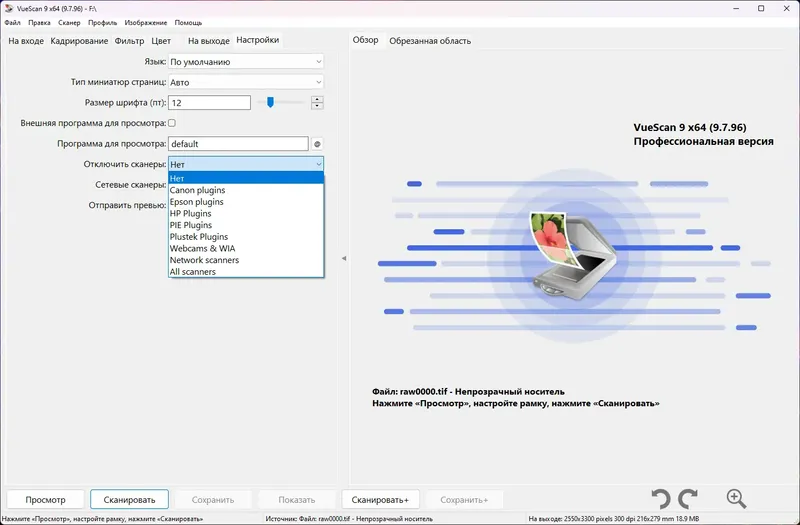Click the VueScan app icon in title bar
Image resolution: width=800 pixels, height=525 pixels.
(x=9, y=8)
